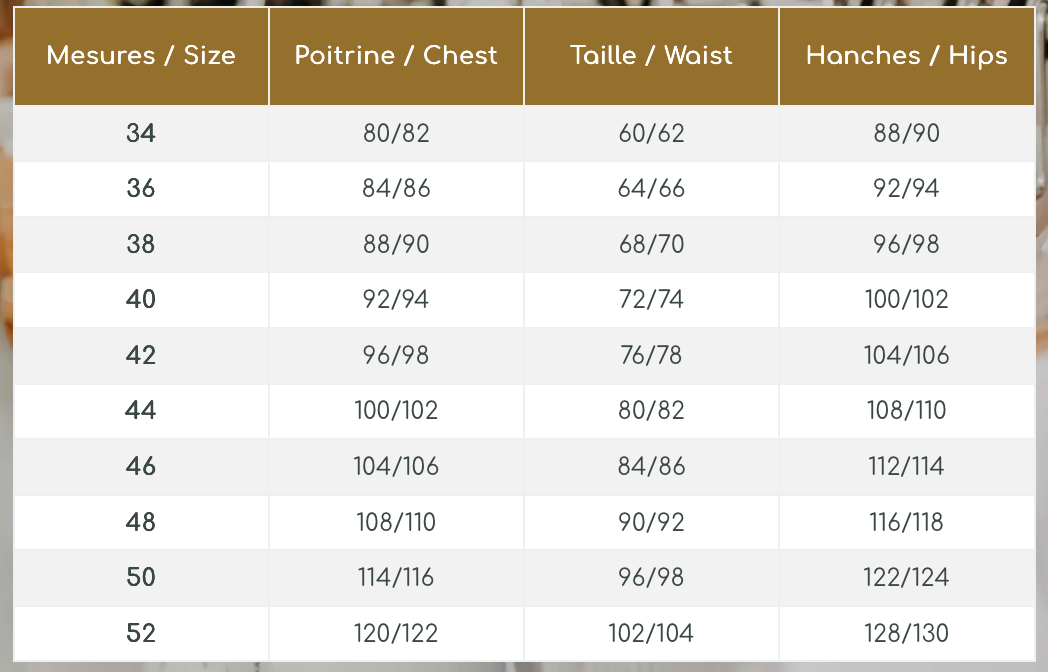Click the size 42 cell
Image resolution: width=1048 pixels, height=672 pixels.
tap(141, 355)
